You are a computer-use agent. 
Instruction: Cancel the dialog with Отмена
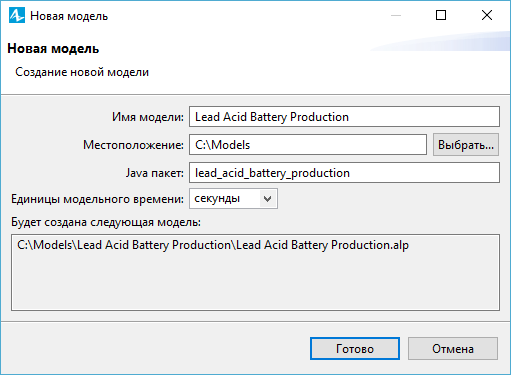point(453,349)
